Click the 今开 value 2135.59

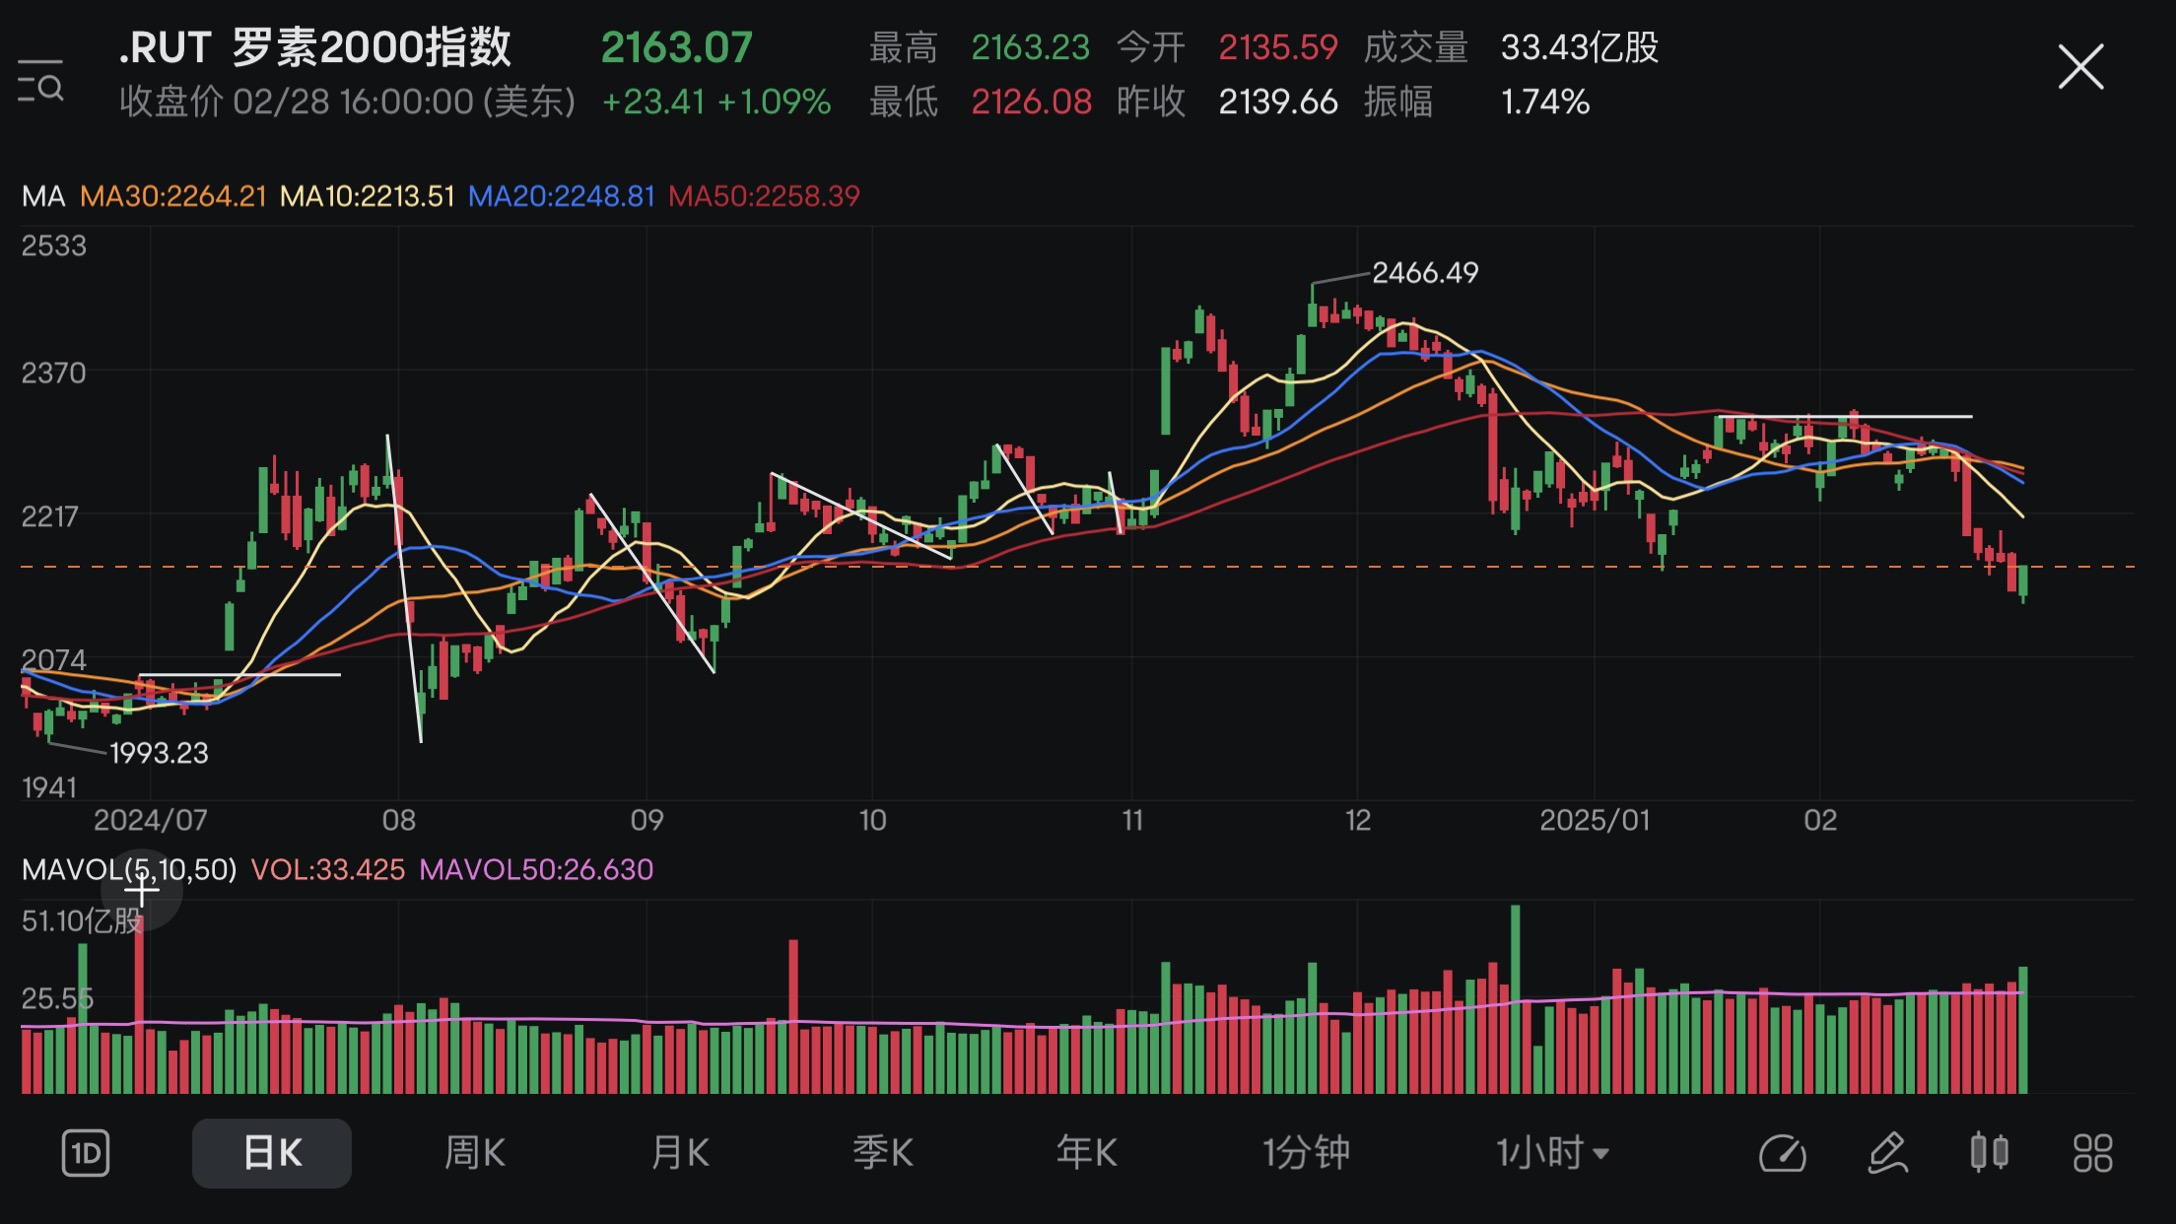click(1278, 47)
